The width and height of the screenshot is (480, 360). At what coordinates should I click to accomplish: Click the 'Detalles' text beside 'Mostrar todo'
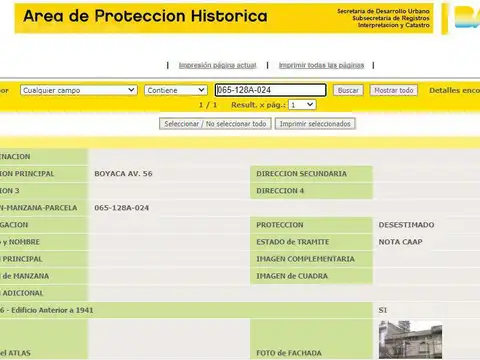[444, 90]
